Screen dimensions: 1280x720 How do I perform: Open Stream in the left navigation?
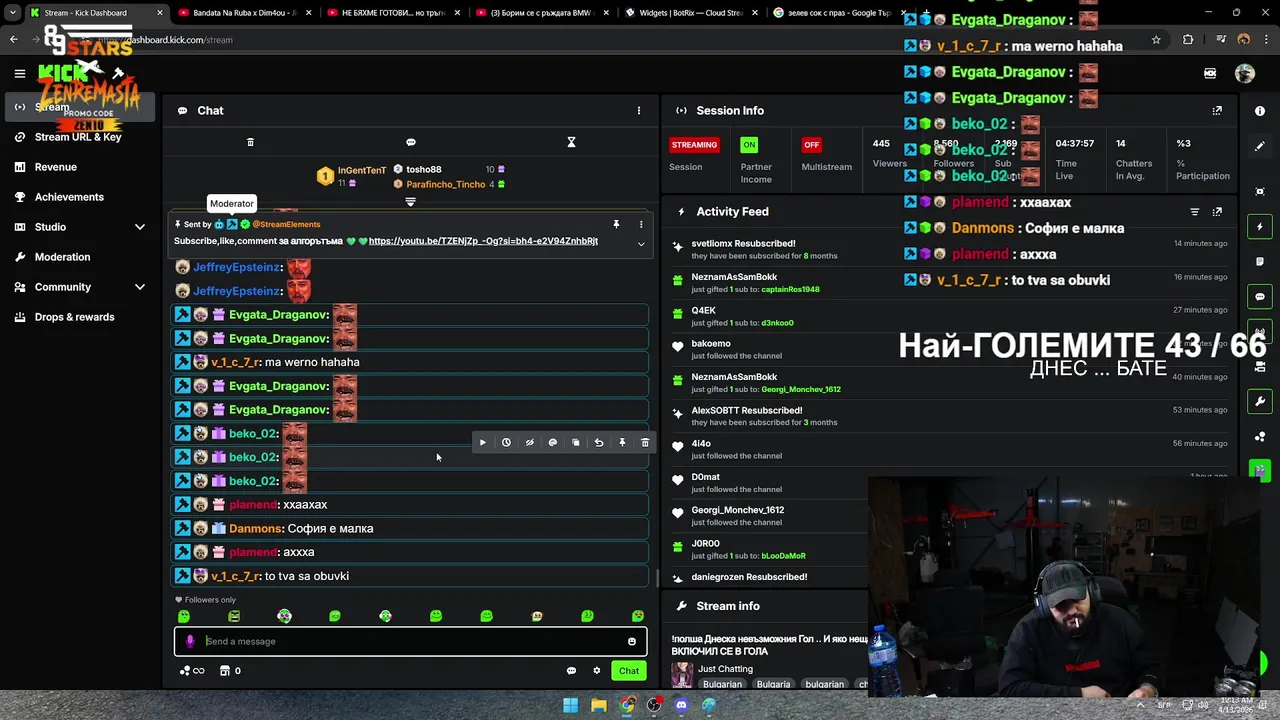pyautogui.click(x=80, y=107)
